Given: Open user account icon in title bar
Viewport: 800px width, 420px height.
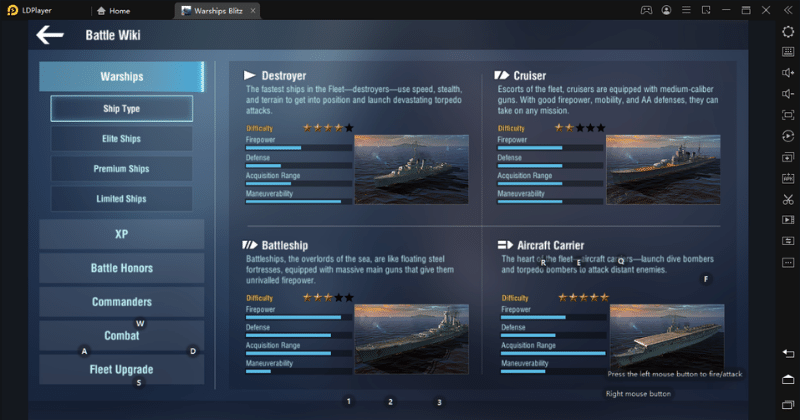Looking at the screenshot, I should (666, 10).
